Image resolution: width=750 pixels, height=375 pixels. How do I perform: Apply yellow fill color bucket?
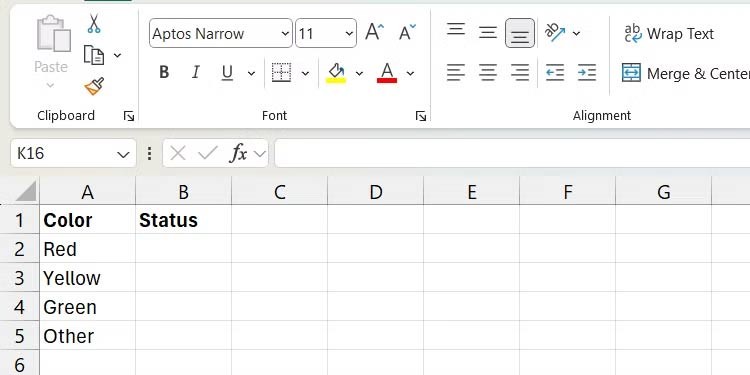336,73
